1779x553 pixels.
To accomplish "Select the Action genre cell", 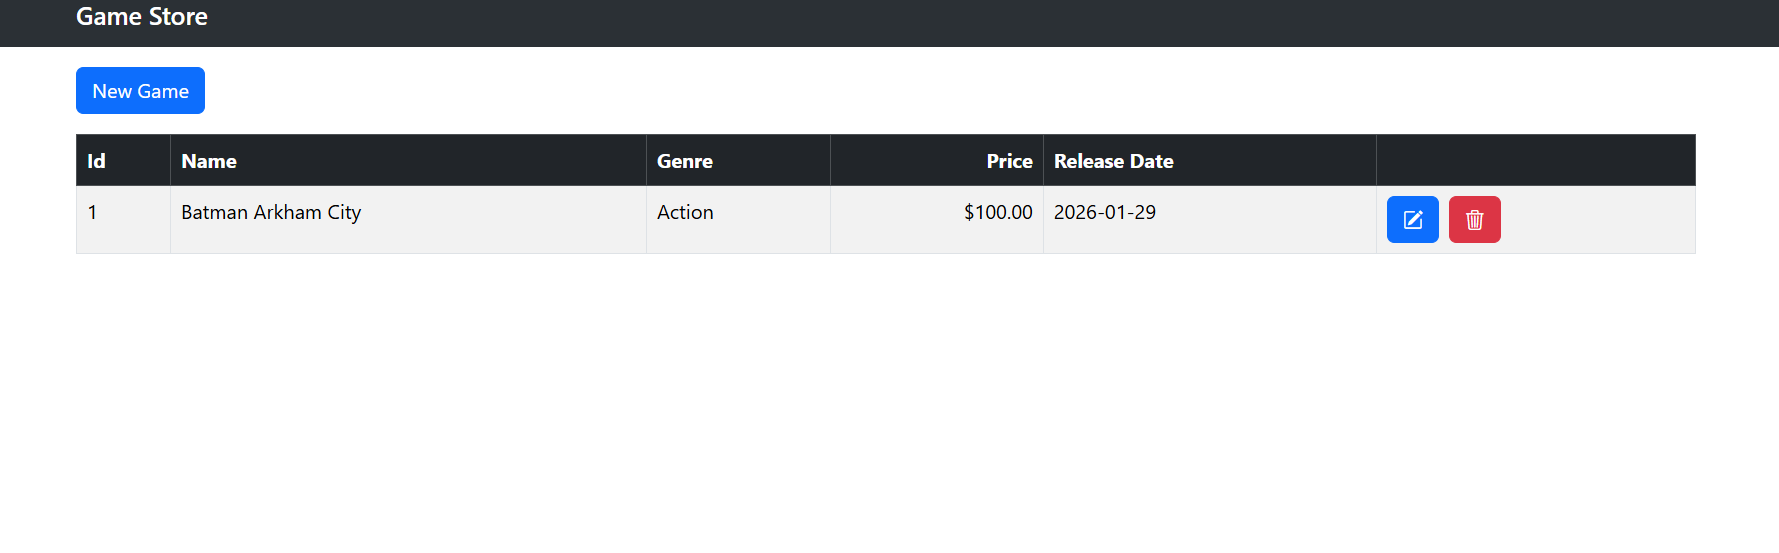I will click(685, 213).
